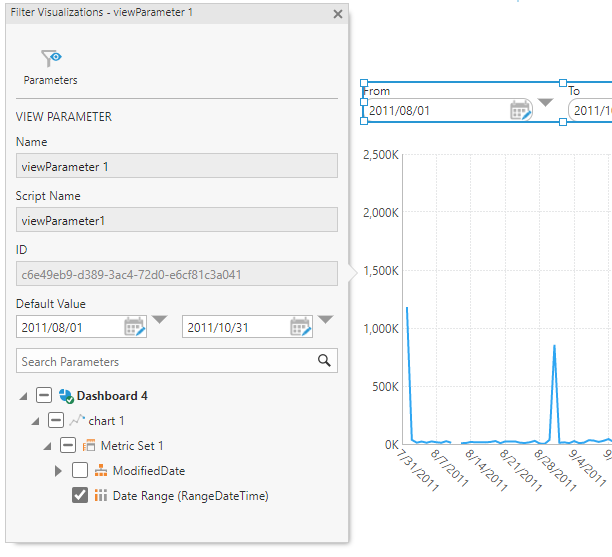Check the ModifiedDate checkbox
This screenshot has height=557, width=612.
[80, 470]
